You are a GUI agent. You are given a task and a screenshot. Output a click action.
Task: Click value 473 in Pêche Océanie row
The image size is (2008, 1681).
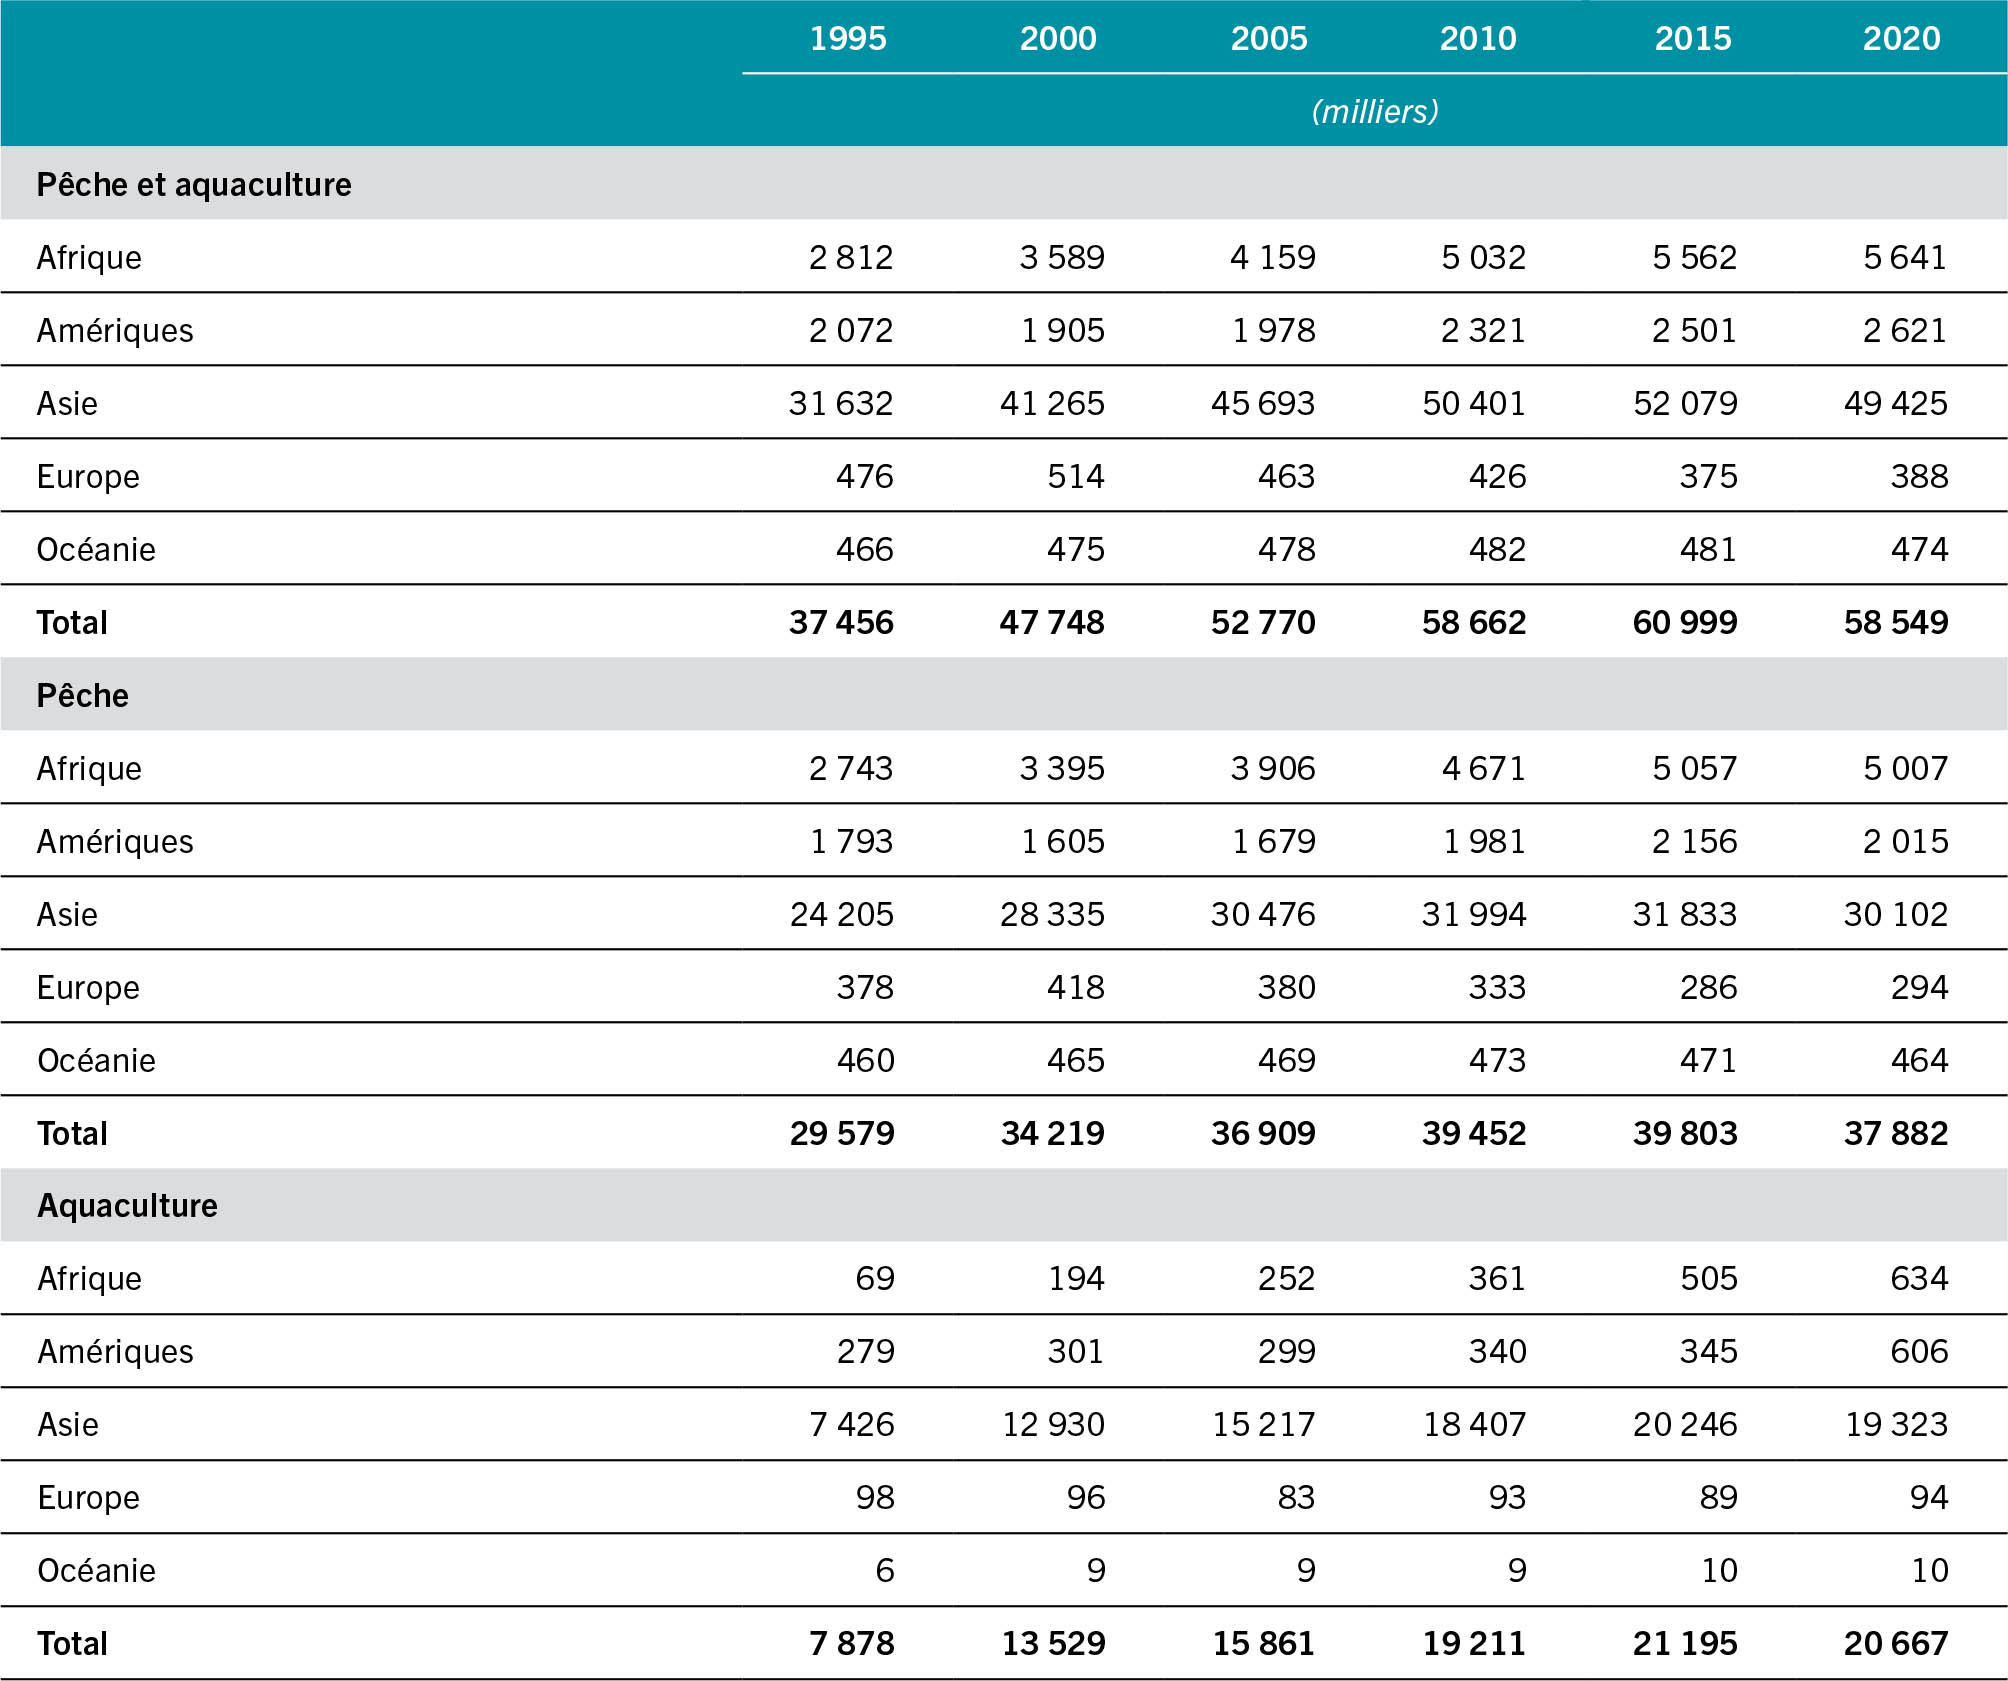coord(1497,1061)
